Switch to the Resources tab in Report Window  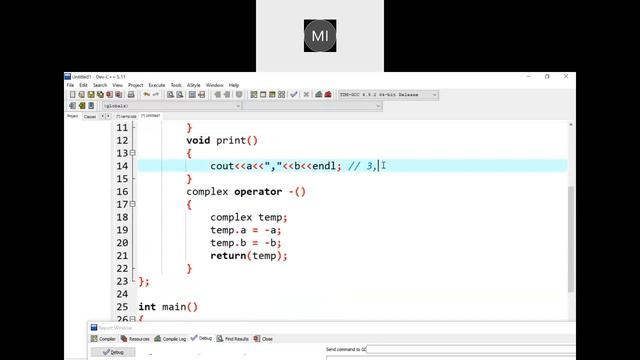135,339
